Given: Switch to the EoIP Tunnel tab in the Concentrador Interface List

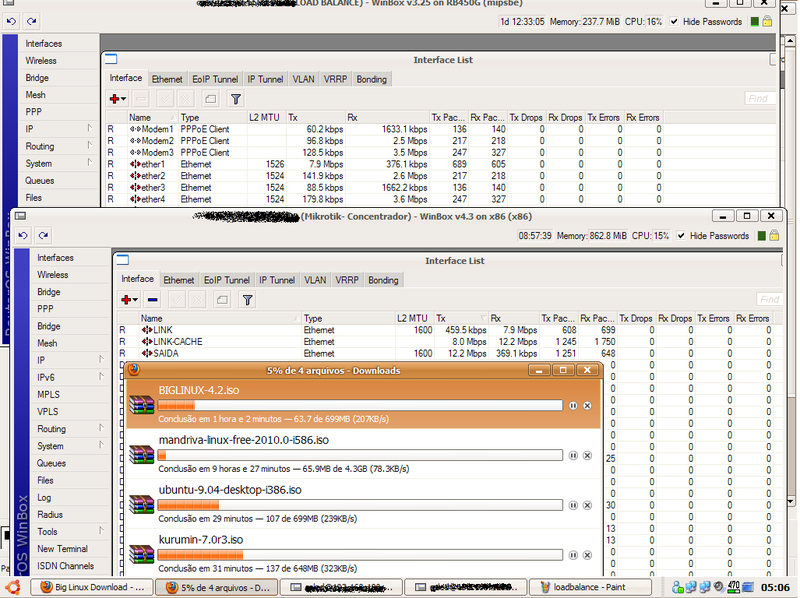Looking at the screenshot, I should pyautogui.click(x=227, y=280).
